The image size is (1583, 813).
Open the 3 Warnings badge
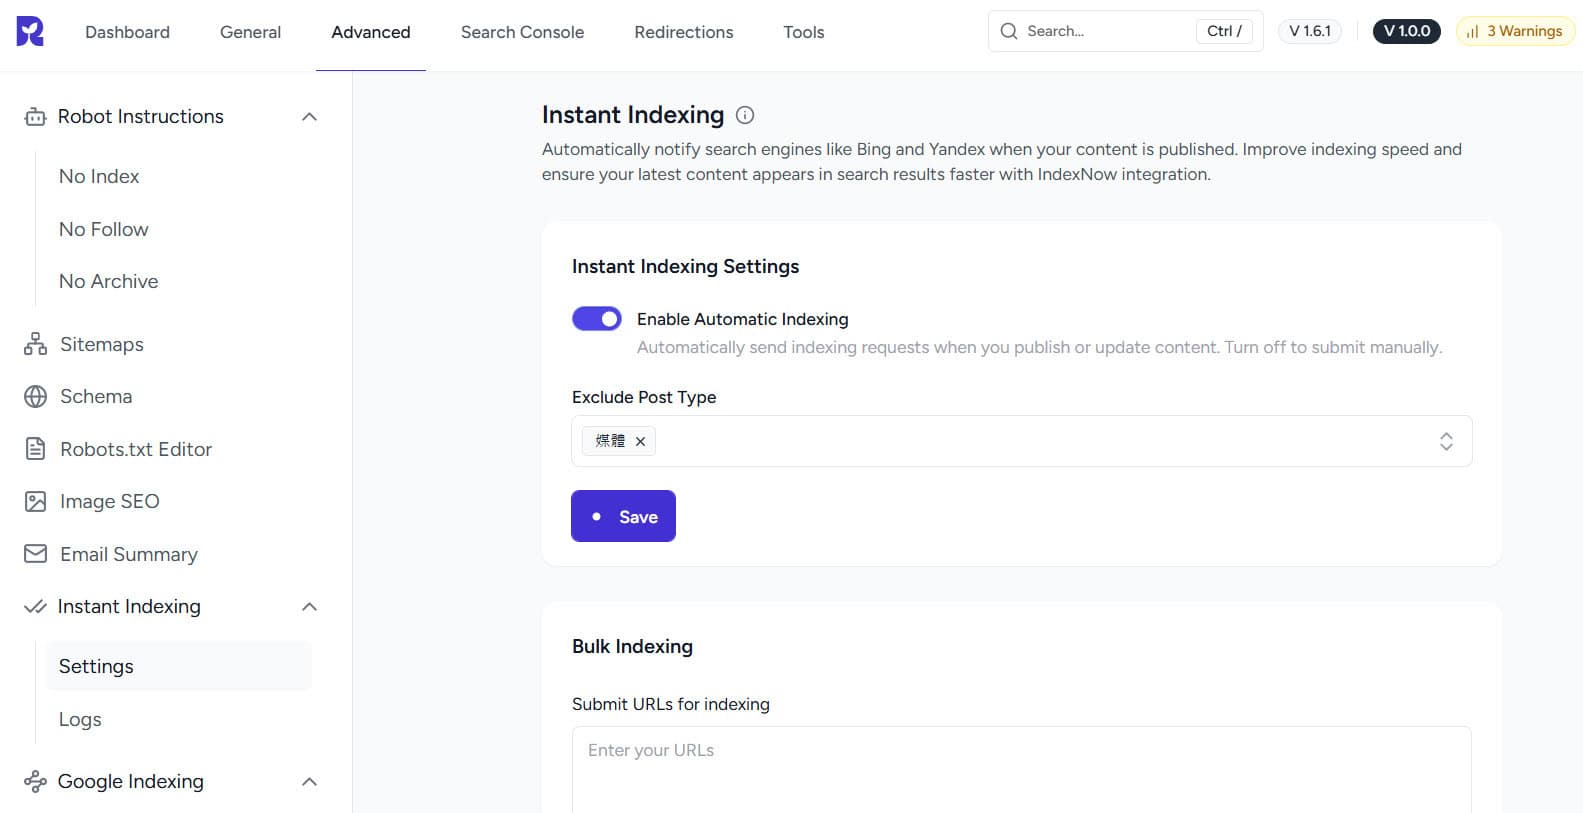click(x=1515, y=31)
